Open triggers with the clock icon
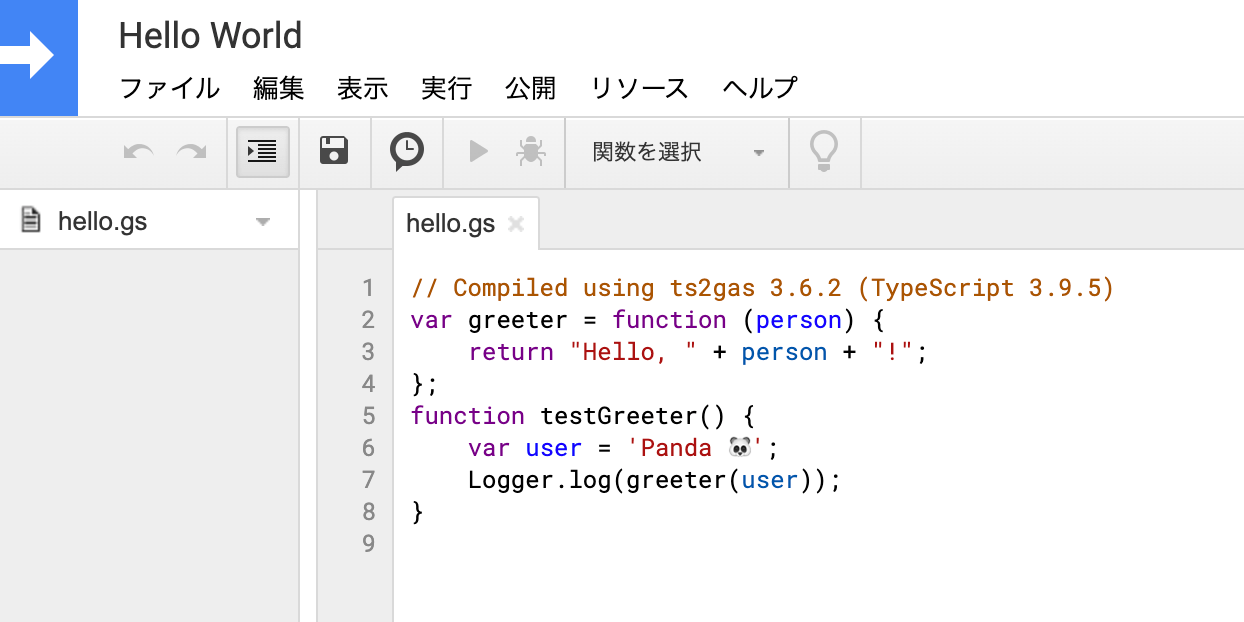Screen dimensions: 1244x622 pos(406,152)
